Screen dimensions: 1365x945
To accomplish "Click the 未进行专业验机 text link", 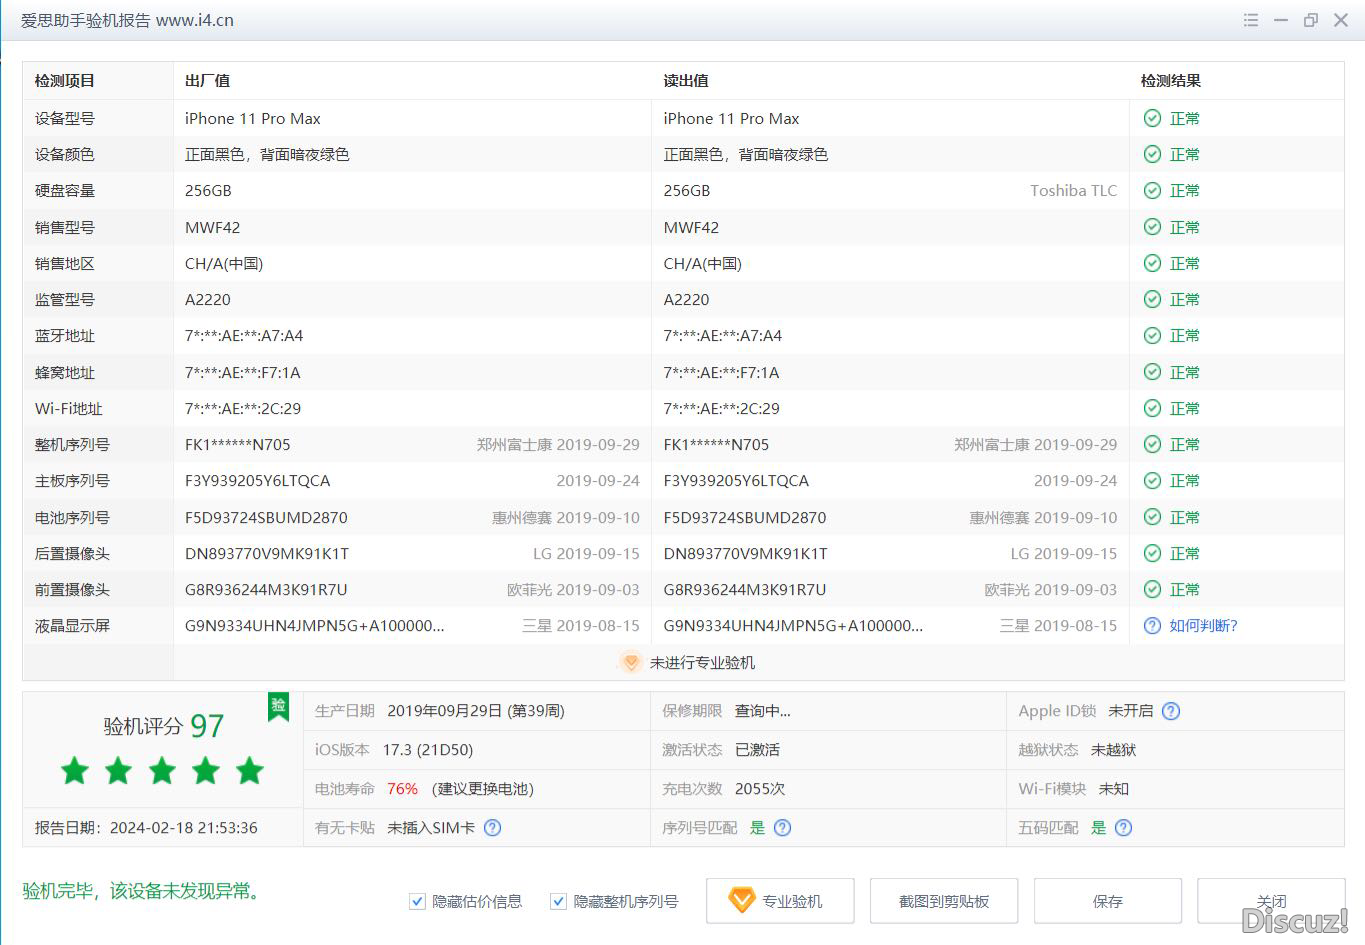I will [702, 662].
